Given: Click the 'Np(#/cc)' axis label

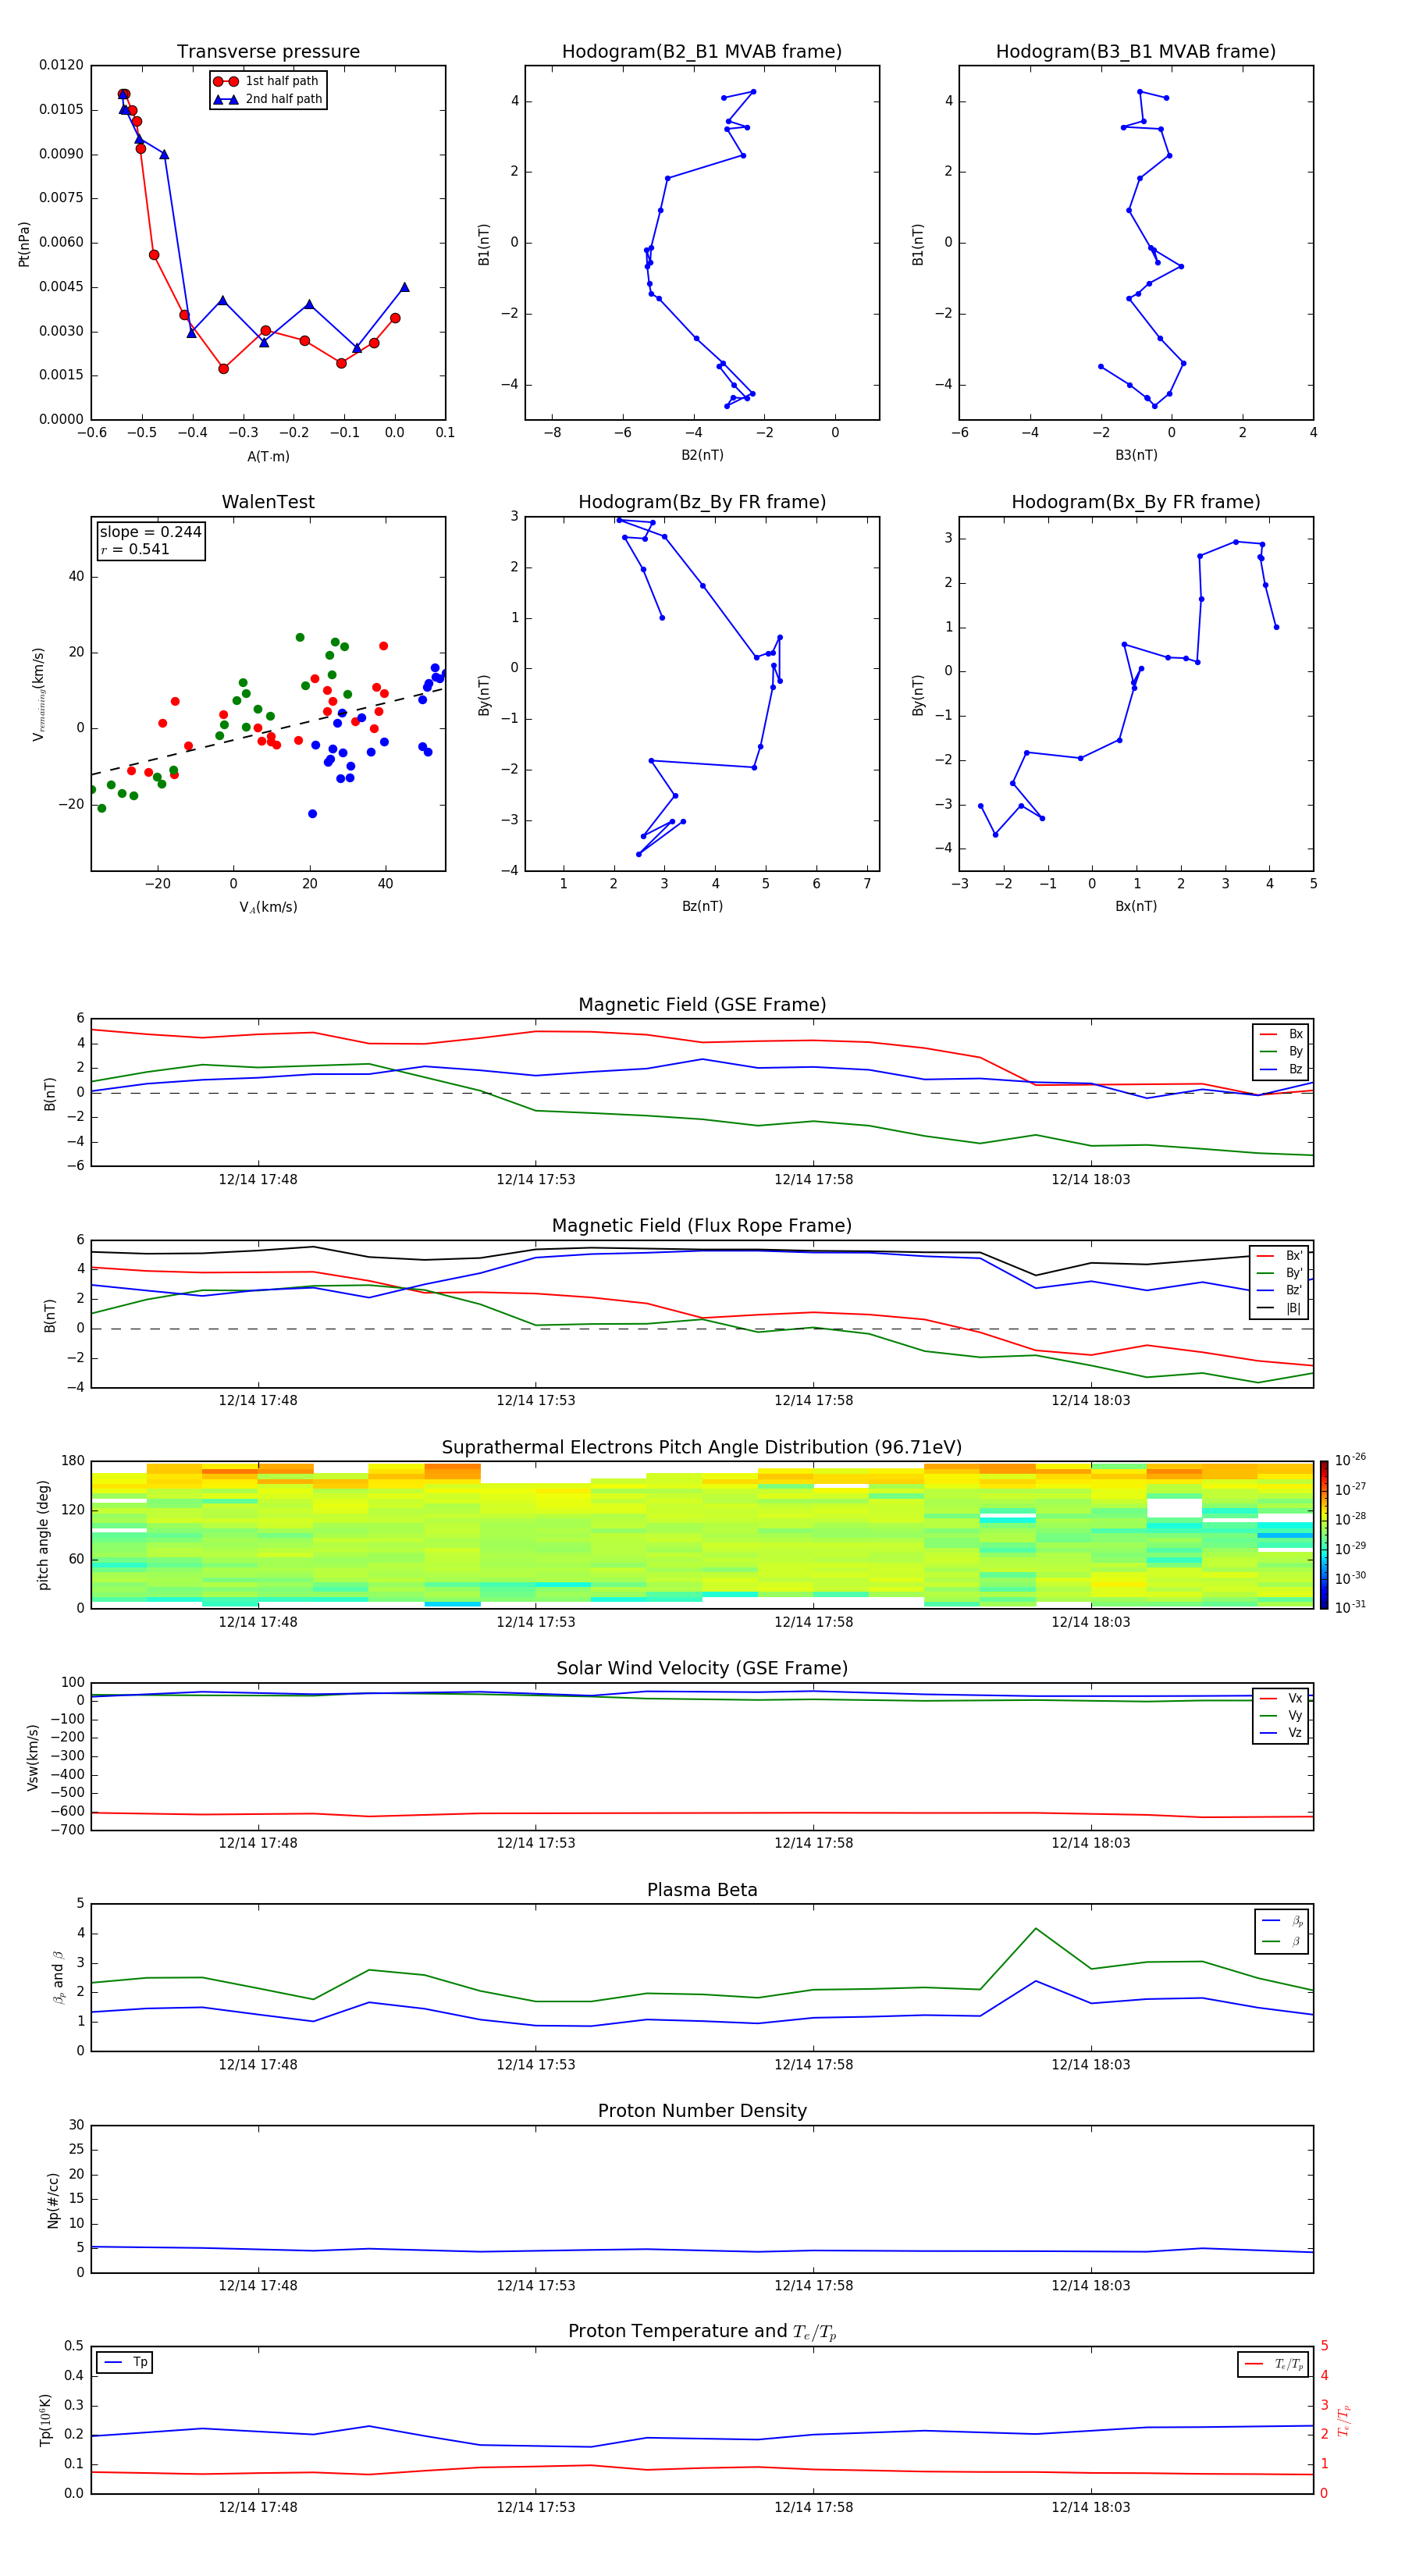Looking at the screenshot, I should click(x=53, y=2200).
